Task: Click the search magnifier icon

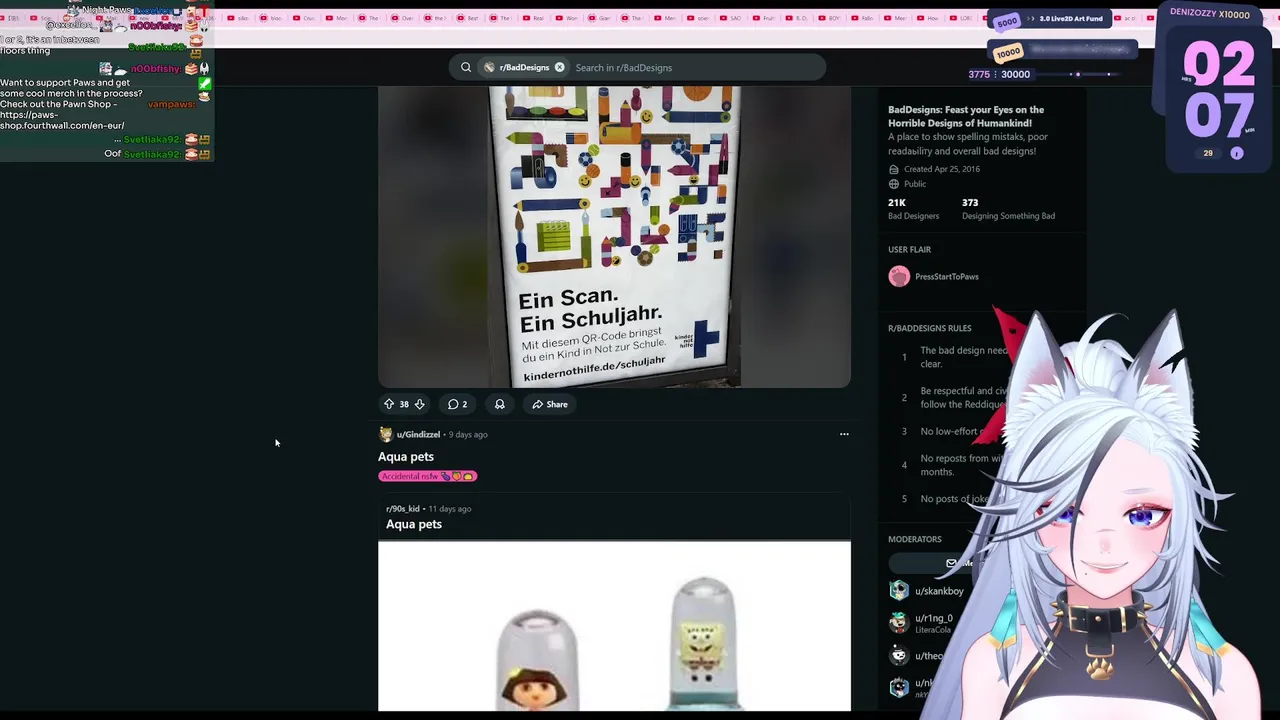Action: click(466, 67)
